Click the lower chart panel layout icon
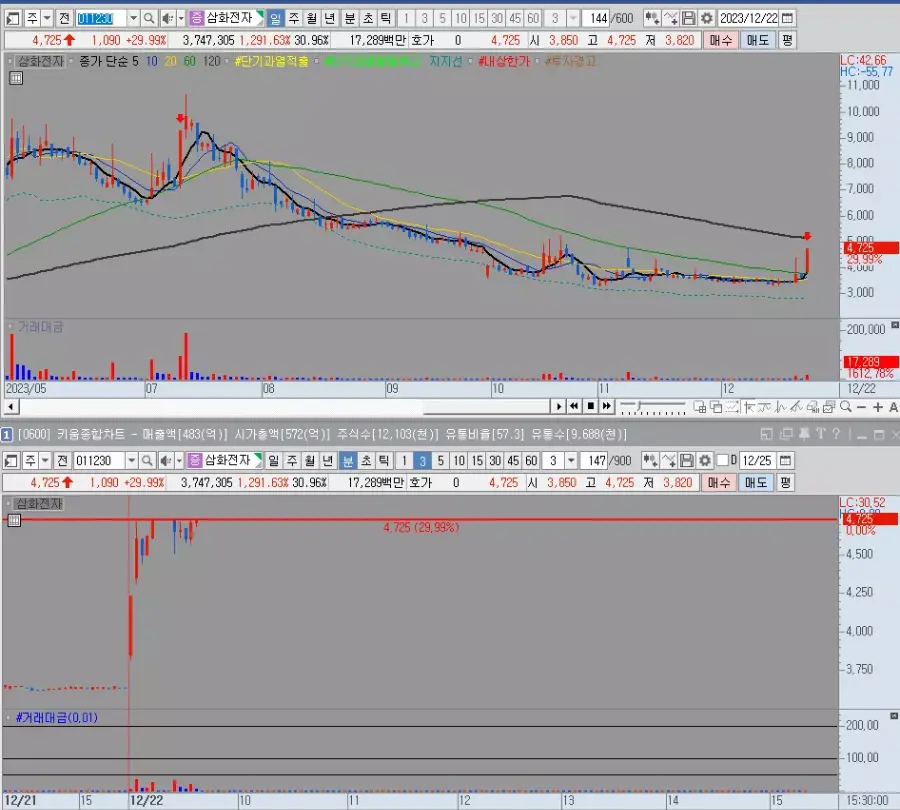The width and height of the screenshot is (900, 810). tap(11, 460)
